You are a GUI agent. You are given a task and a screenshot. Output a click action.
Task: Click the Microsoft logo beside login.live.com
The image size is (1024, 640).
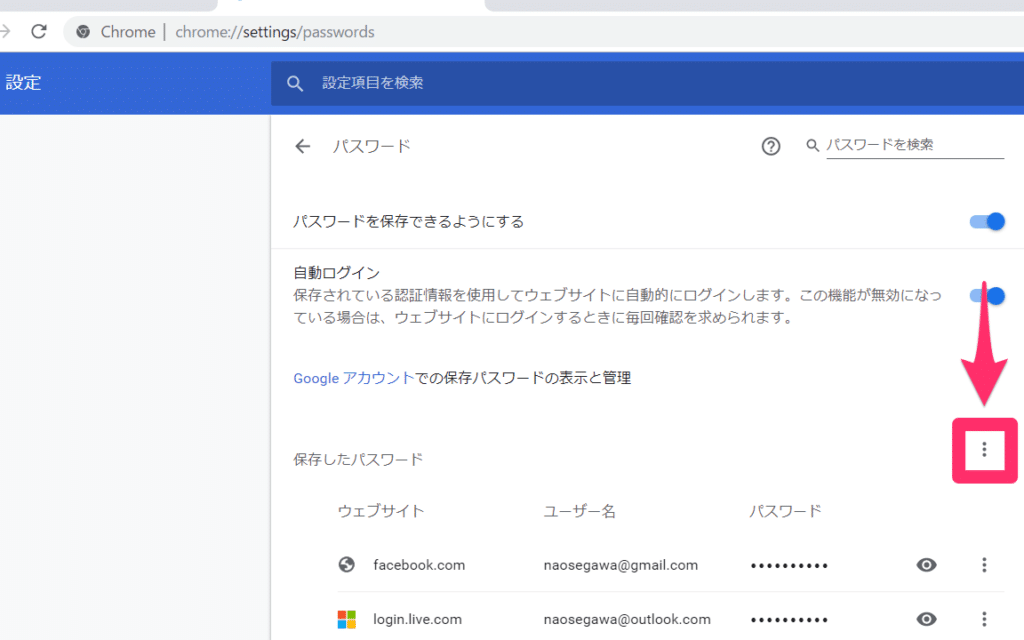pos(346,618)
